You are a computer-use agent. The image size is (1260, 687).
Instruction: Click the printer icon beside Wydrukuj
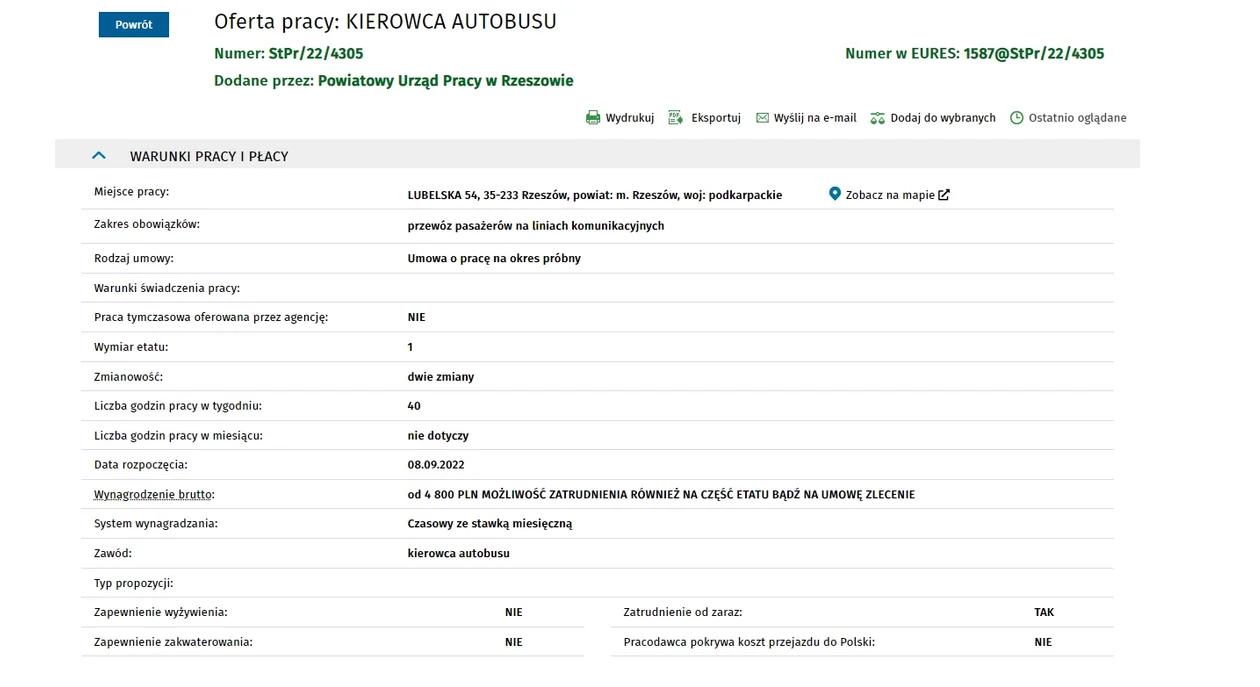[x=593, y=118]
